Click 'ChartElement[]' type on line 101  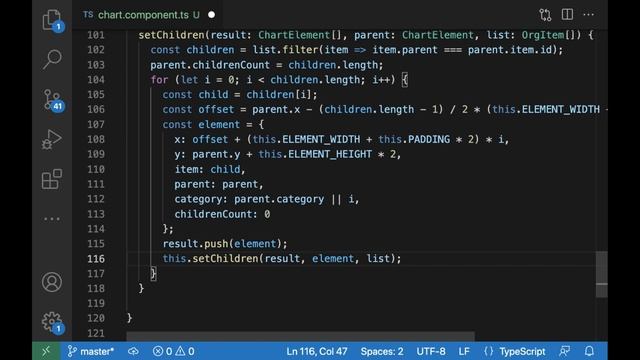tap(300, 35)
